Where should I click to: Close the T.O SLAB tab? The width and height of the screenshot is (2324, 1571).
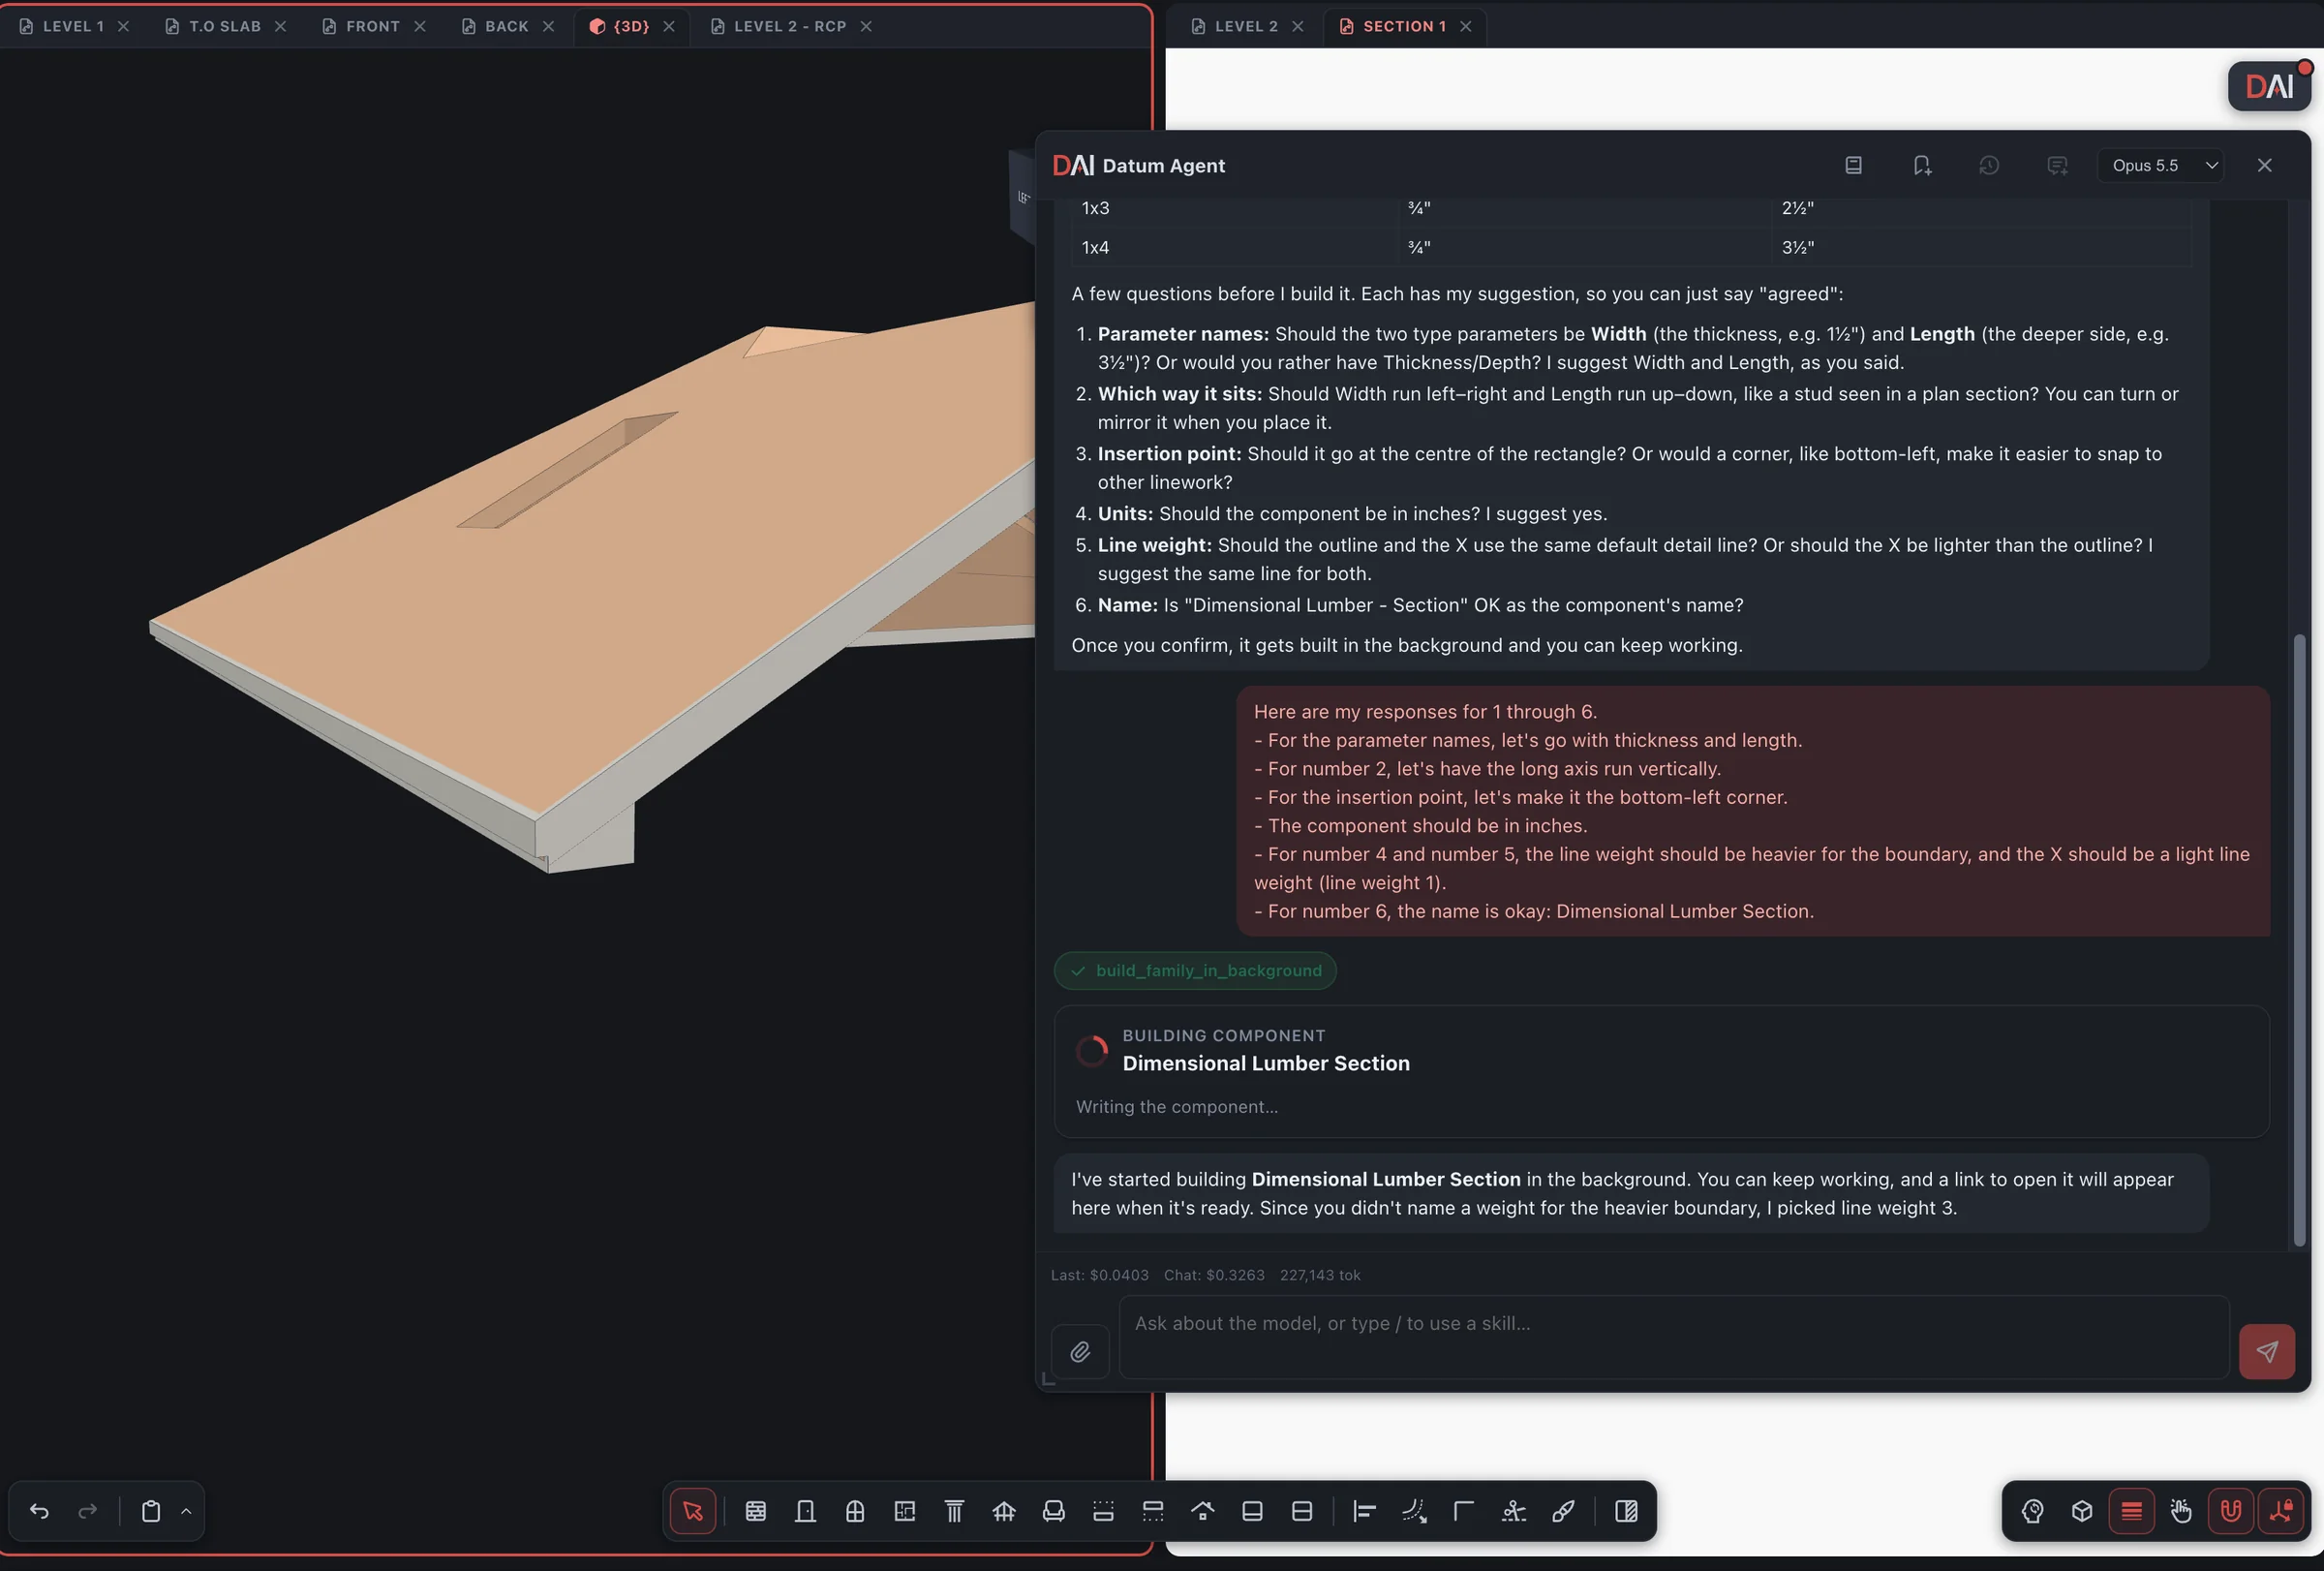[x=280, y=26]
